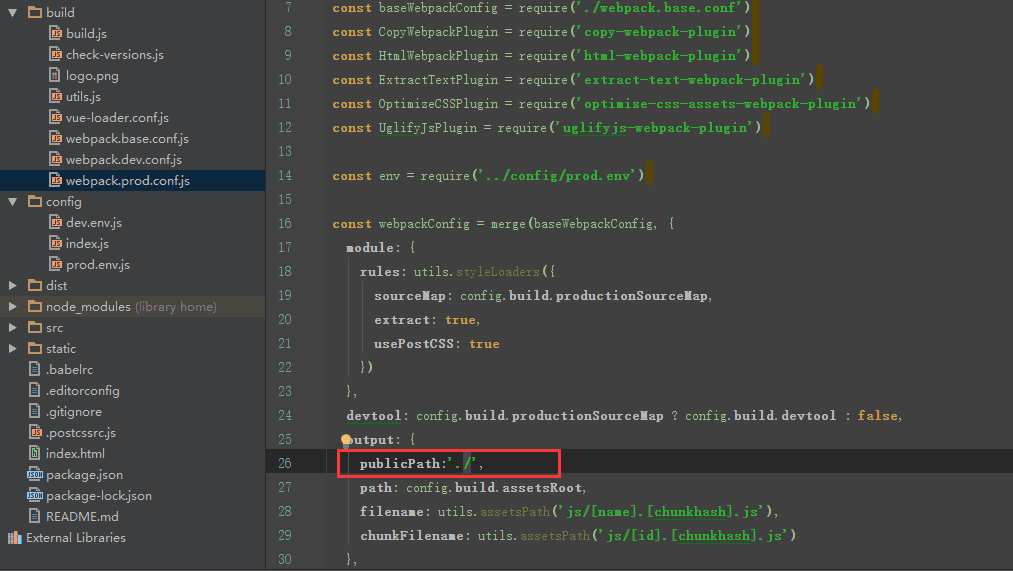Viewport: 1013px width, 571px height.
Task: Expand the static folder
Action: pos(13,349)
